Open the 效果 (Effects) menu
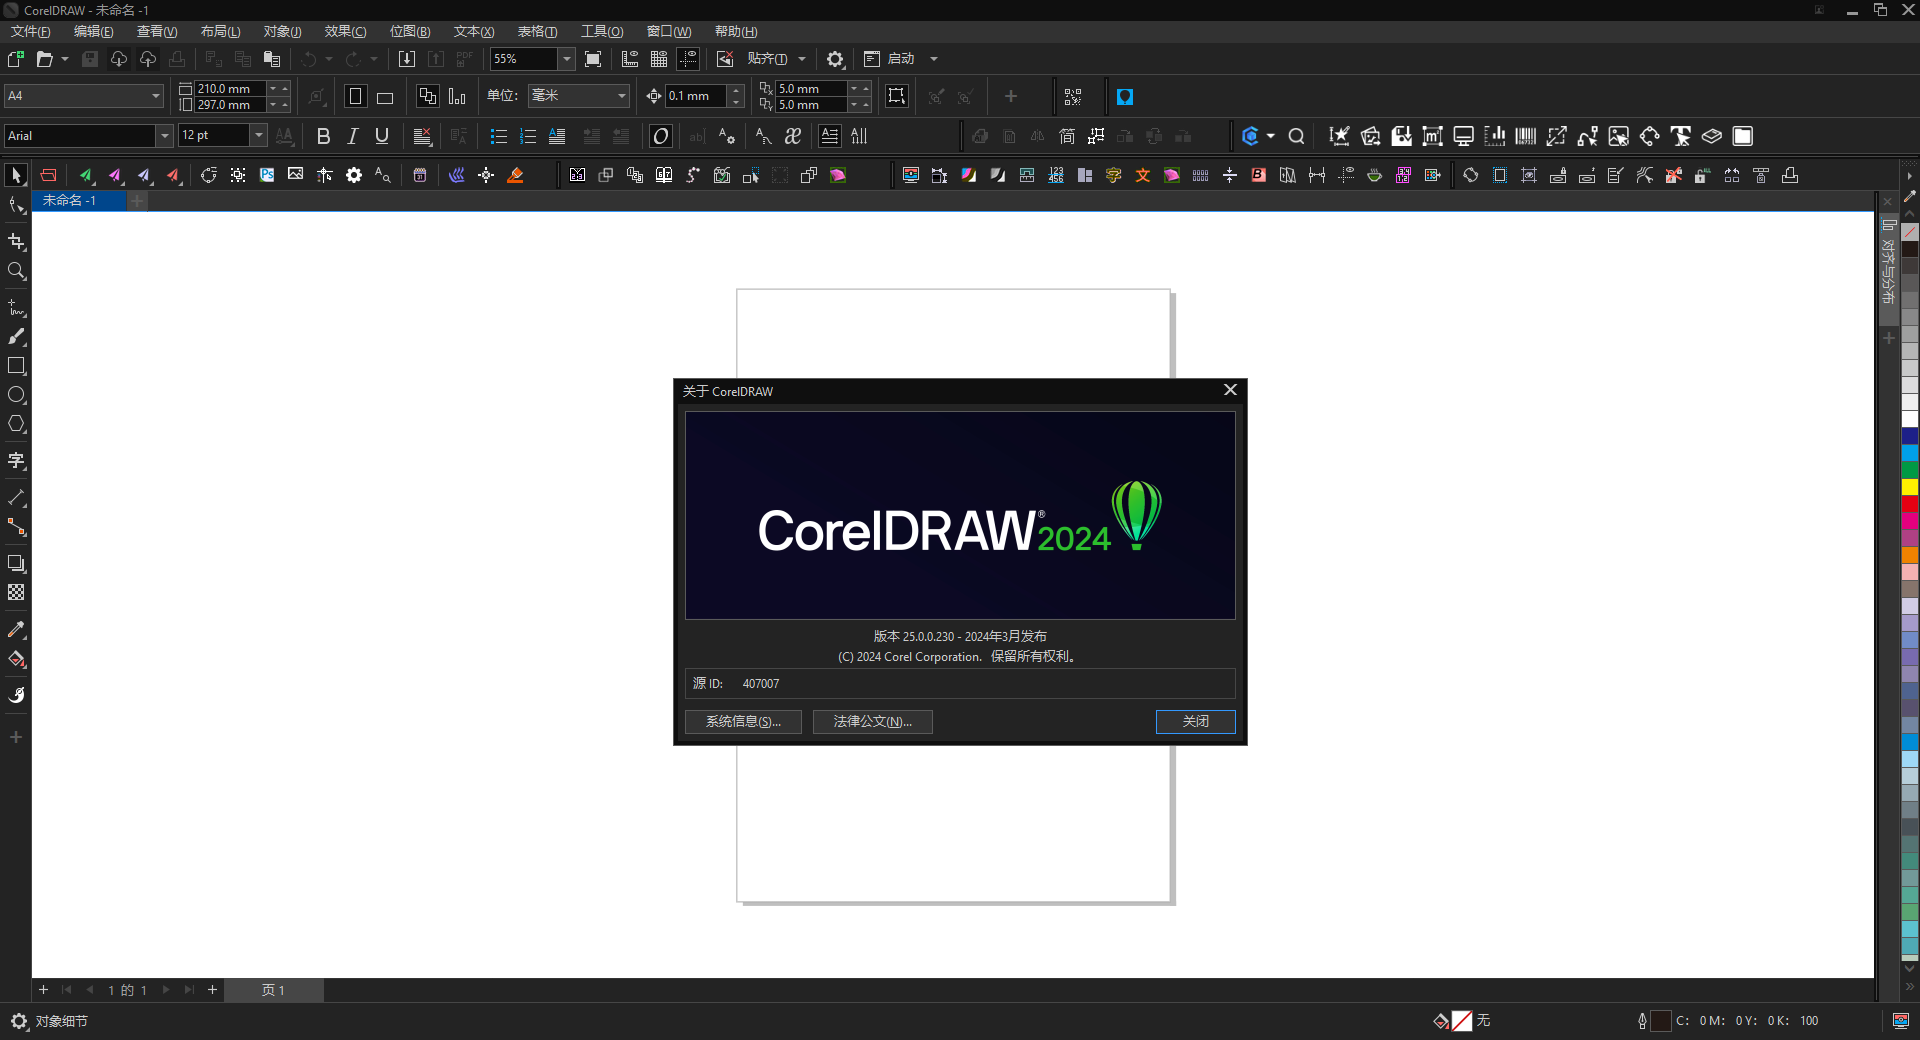1920x1040 pixels. click(345, 32)
